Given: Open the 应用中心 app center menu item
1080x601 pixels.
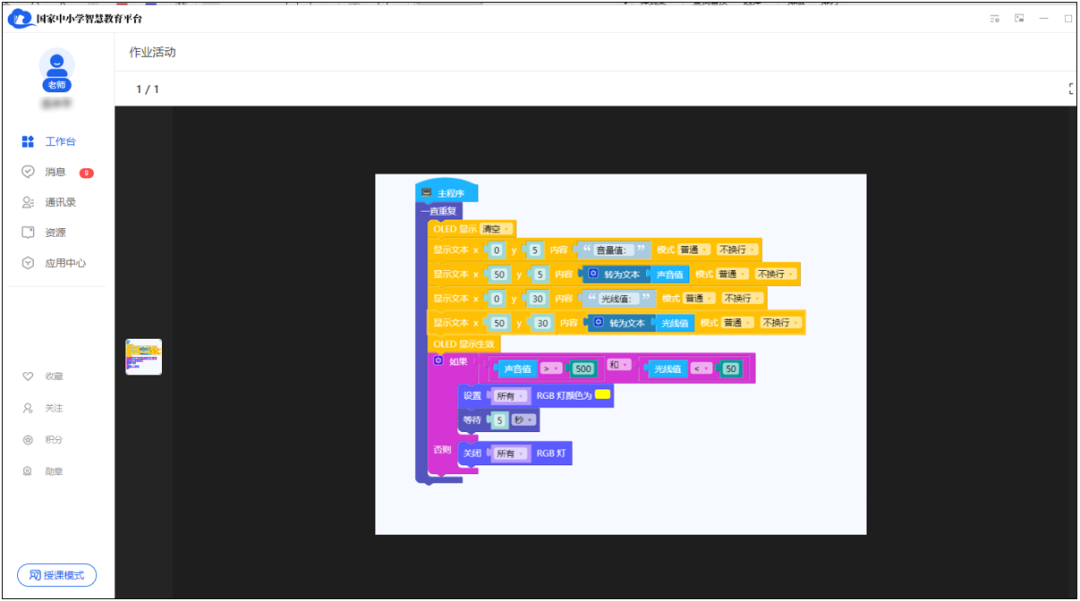Looking at the screenshot, I should tap(65, 263).
